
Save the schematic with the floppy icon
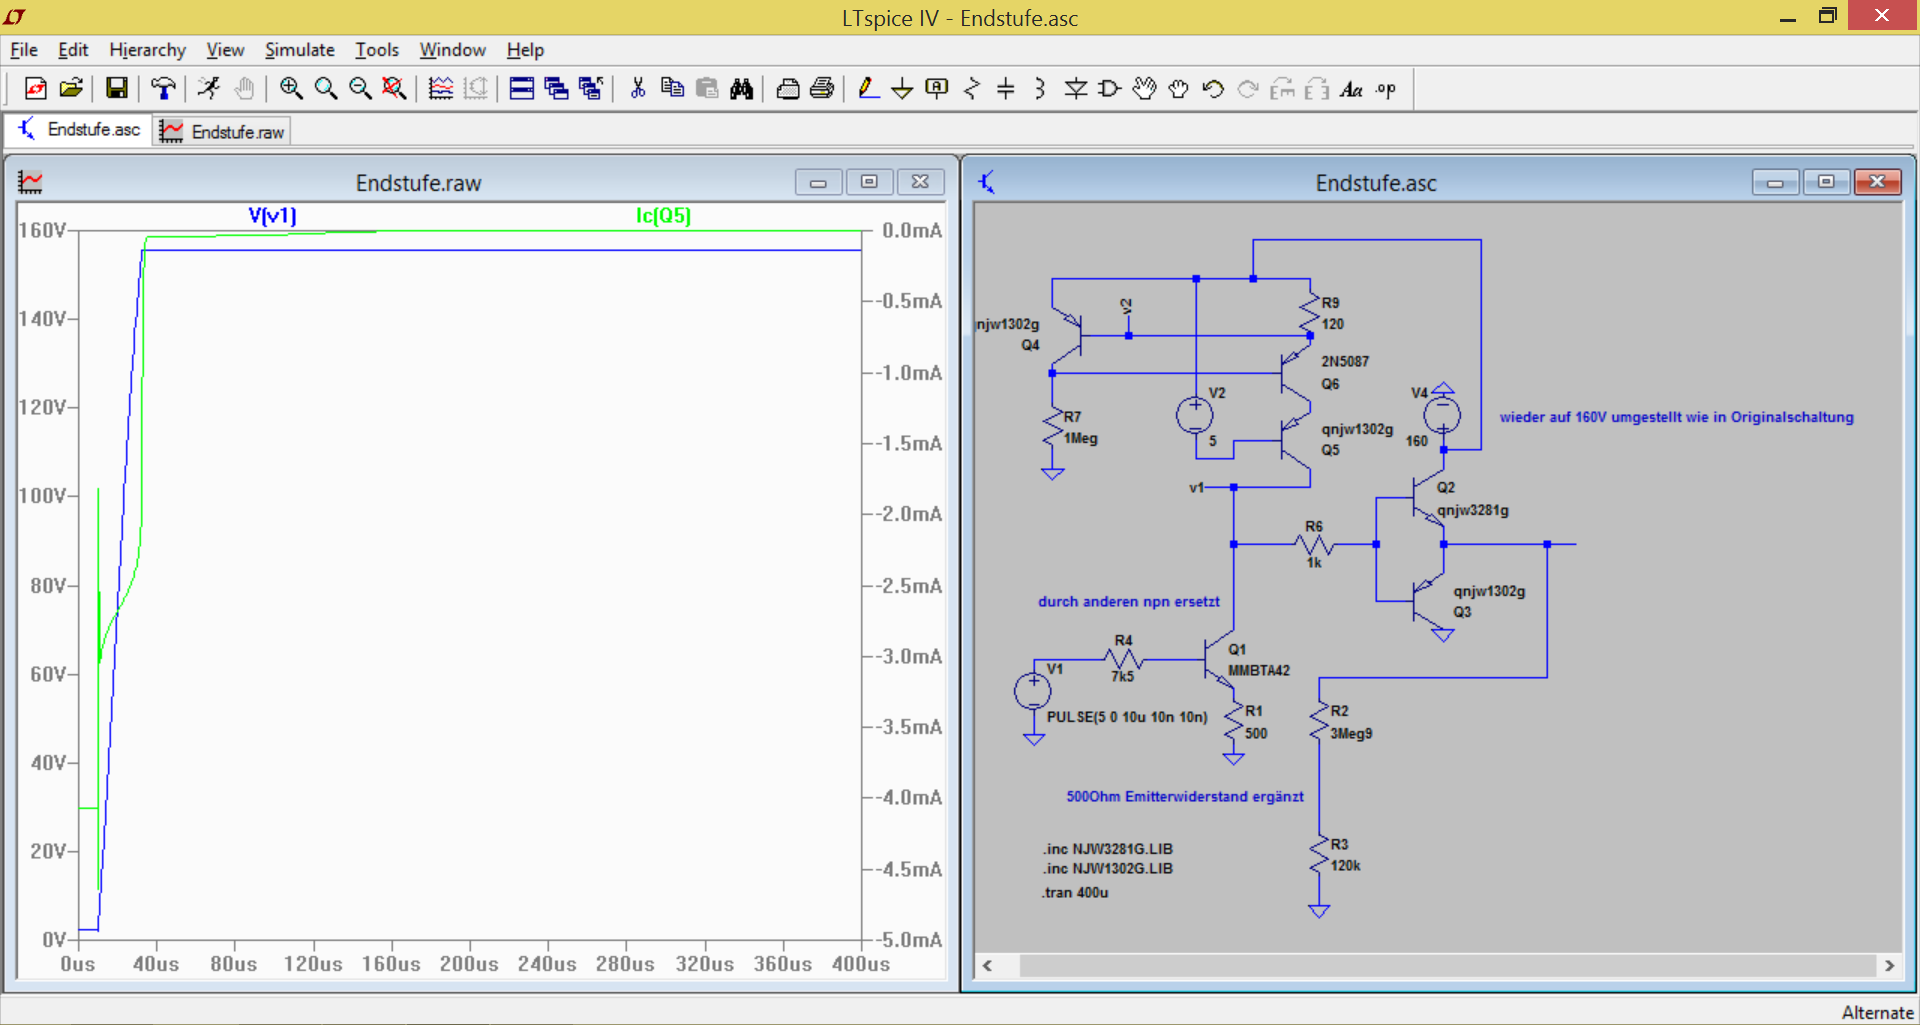(117, 89)
